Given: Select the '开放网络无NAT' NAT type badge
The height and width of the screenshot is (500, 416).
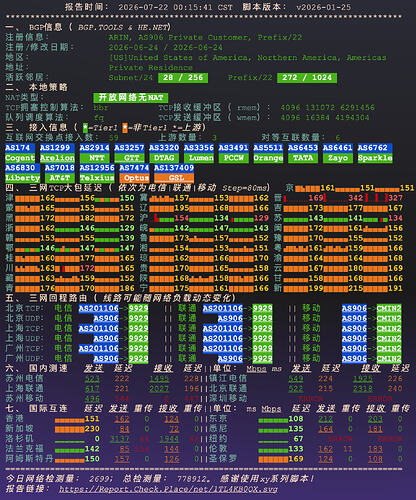Looking at the screenshot, I should 131,98.
